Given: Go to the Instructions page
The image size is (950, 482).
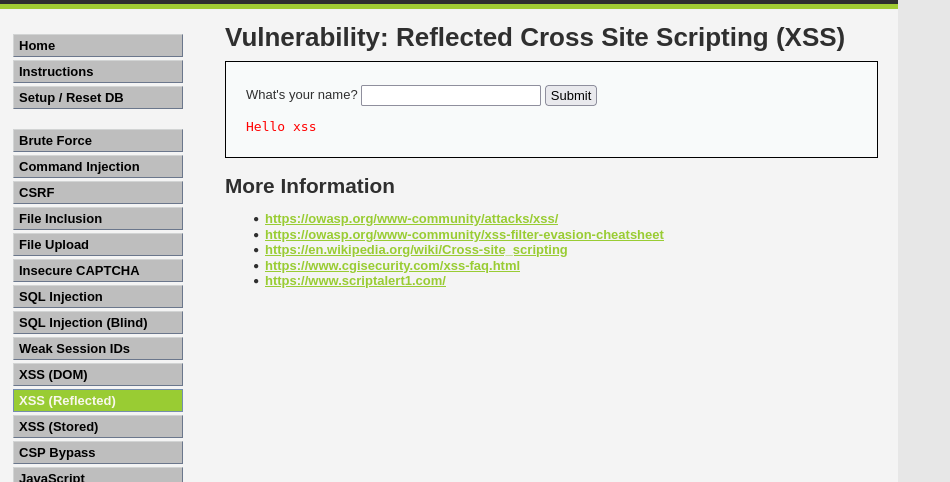Looking at the screenshot, I should tap(97, 72).
